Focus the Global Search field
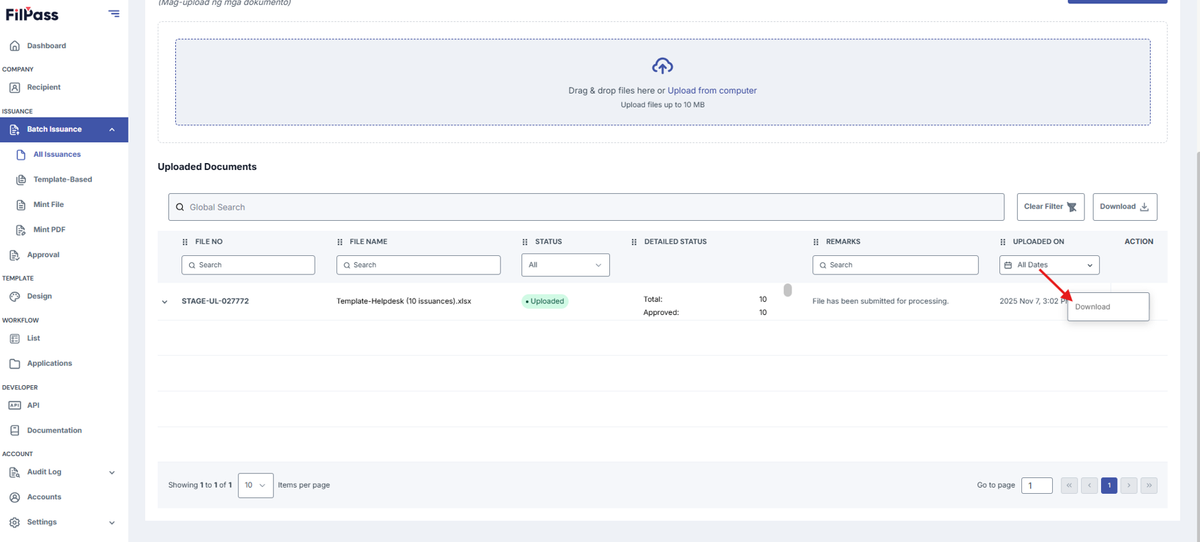The width and height of the screenshot is (1200, 542). (586, 207)
